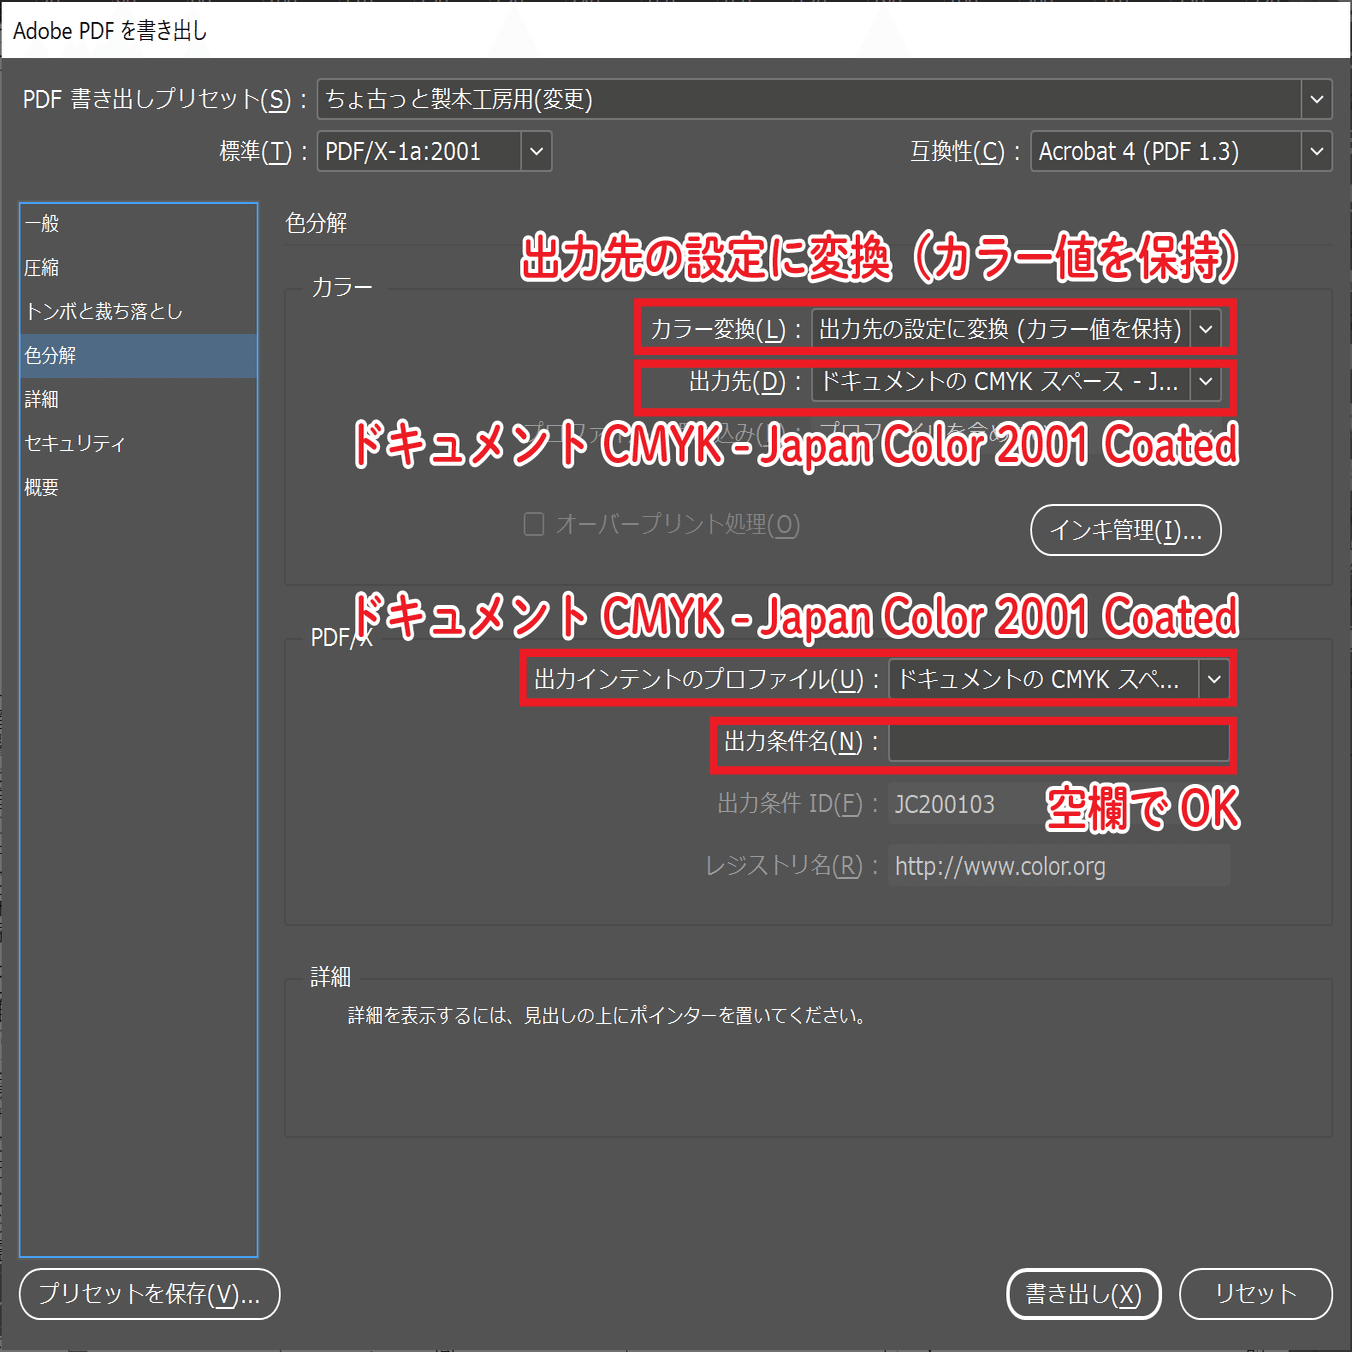
Task: Open the 互換性 Acrobat 4 dropdown
Action: (1181, 151)
